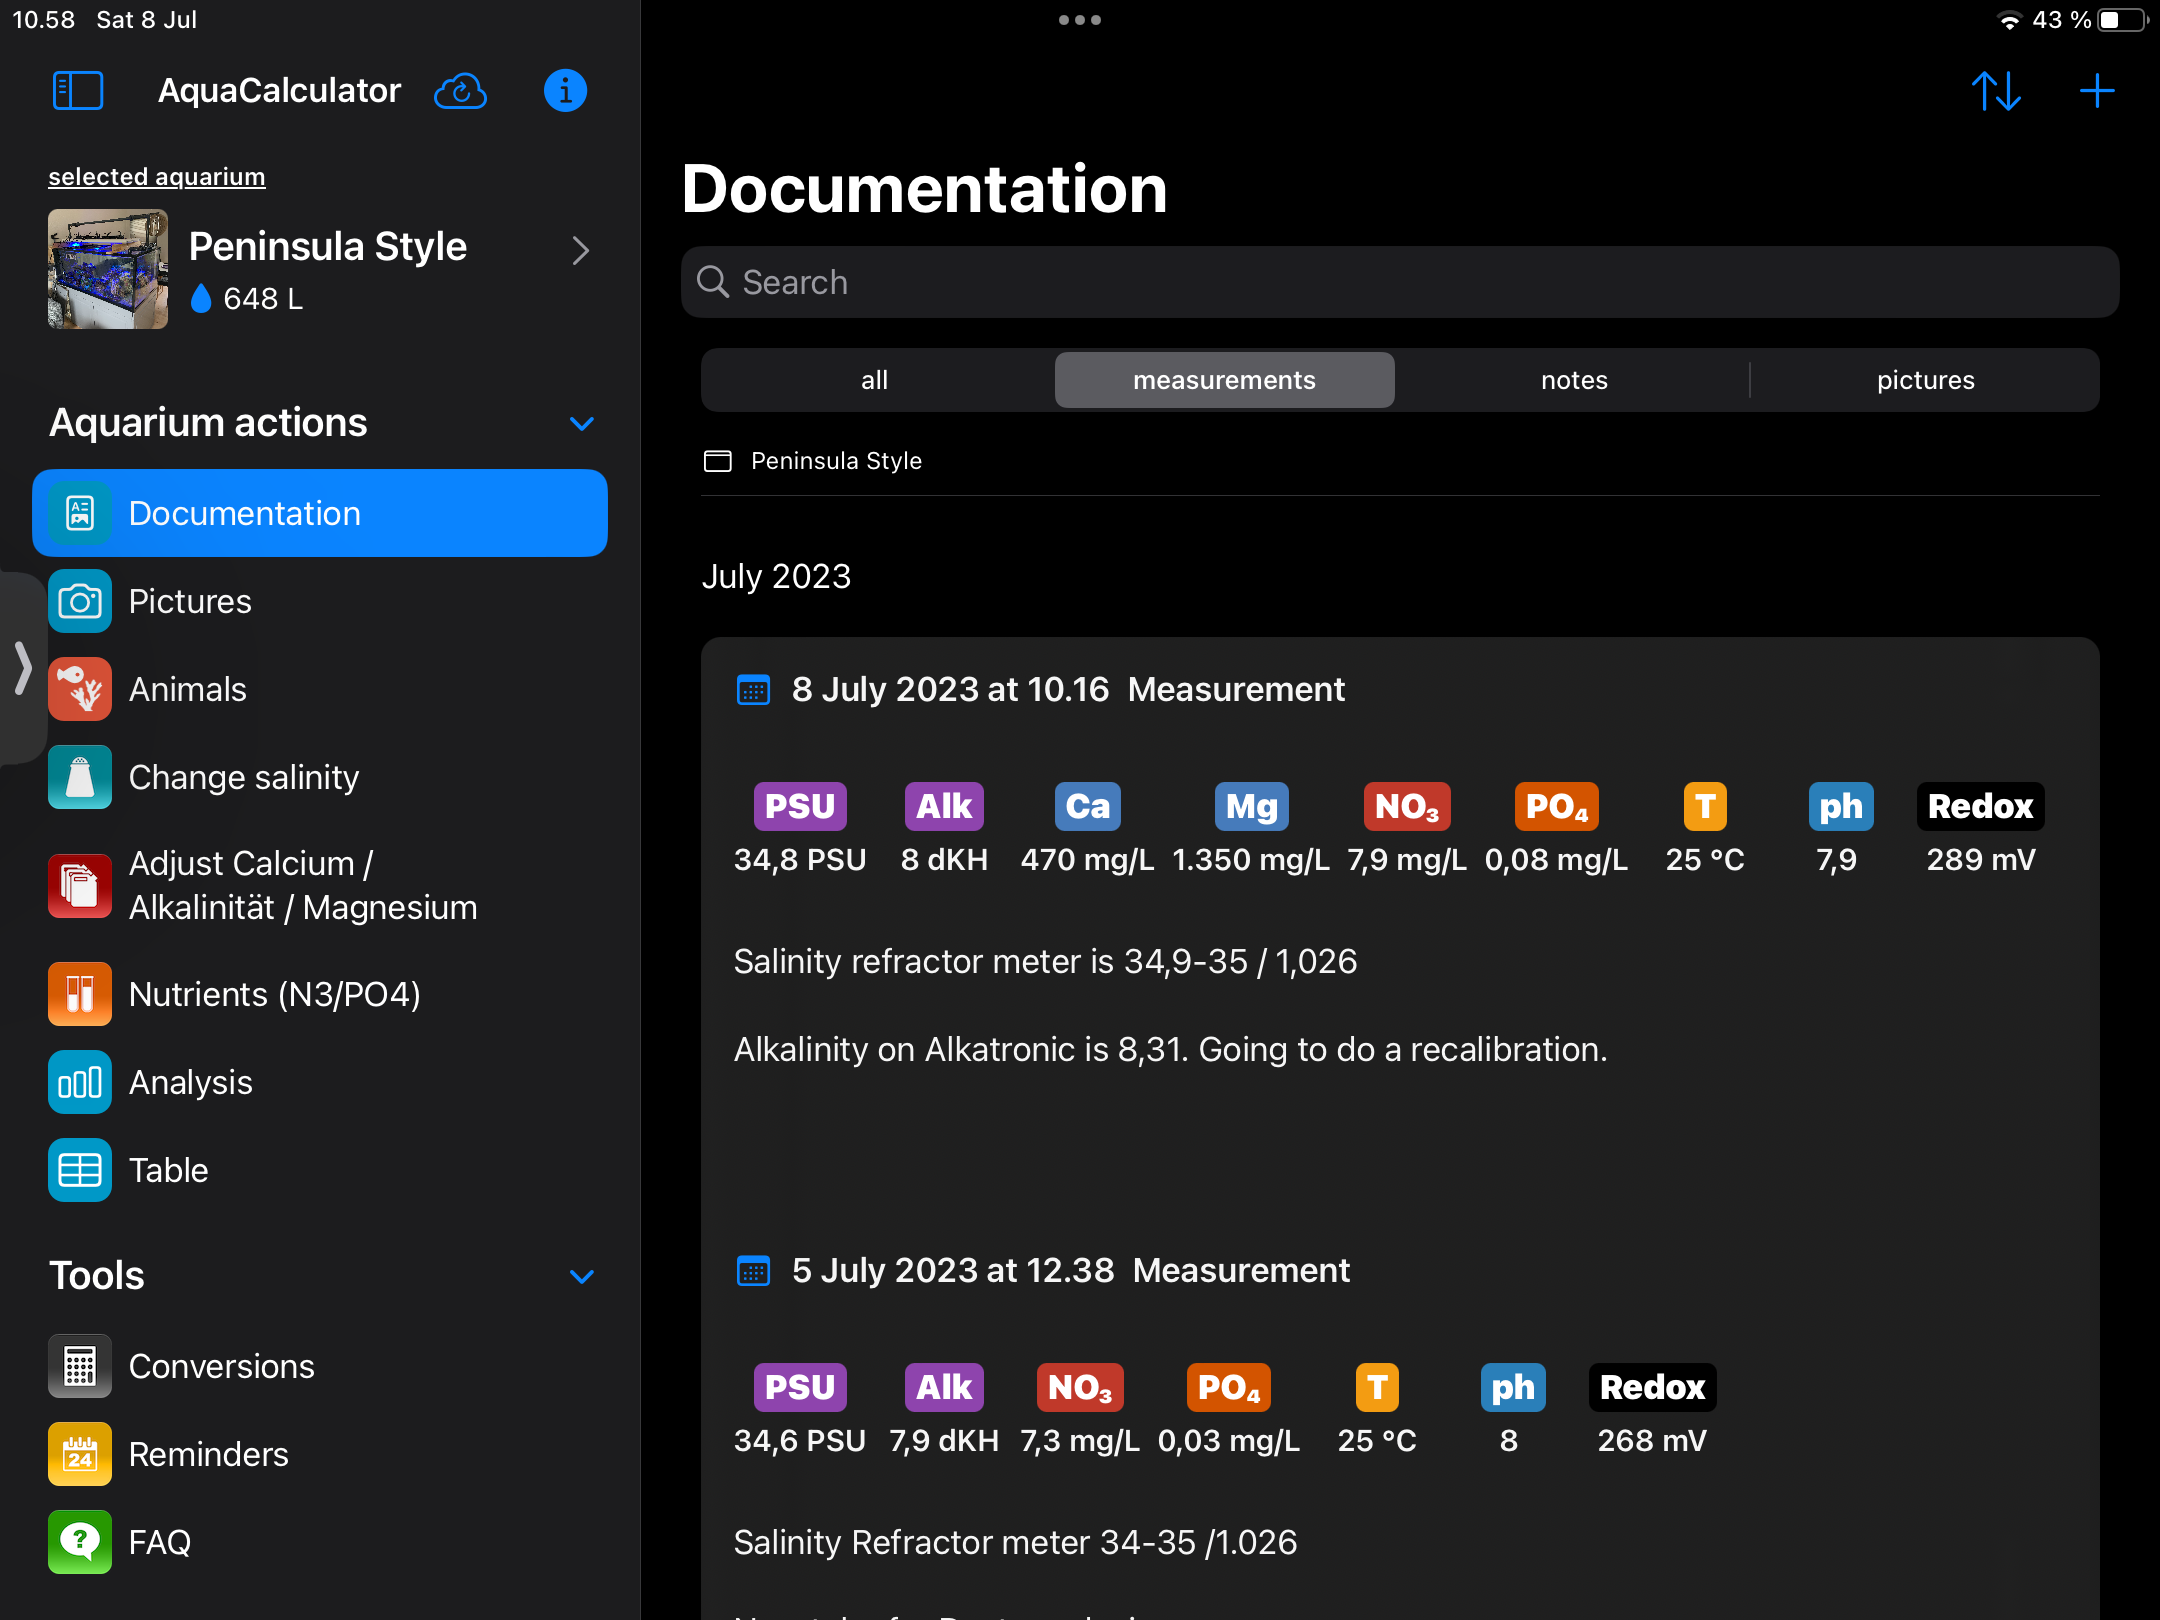Screen dimensions: 2160x1620
Task: Click the Search field
Action: 1400,282
